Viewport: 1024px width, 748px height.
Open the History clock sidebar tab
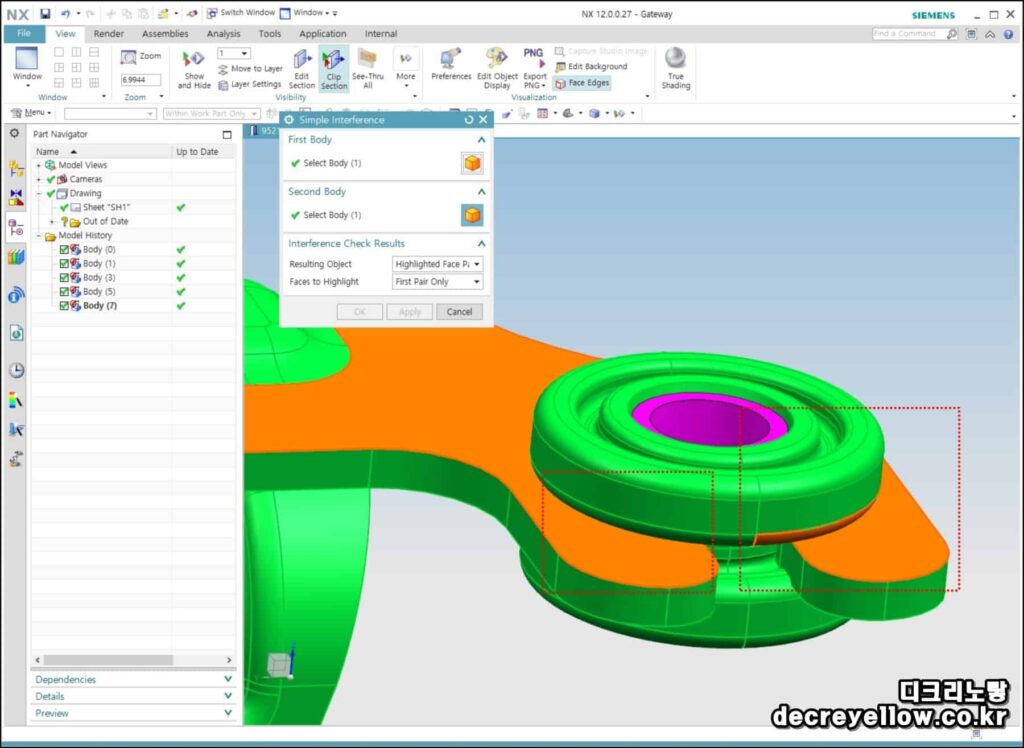[x=16, y=370]
